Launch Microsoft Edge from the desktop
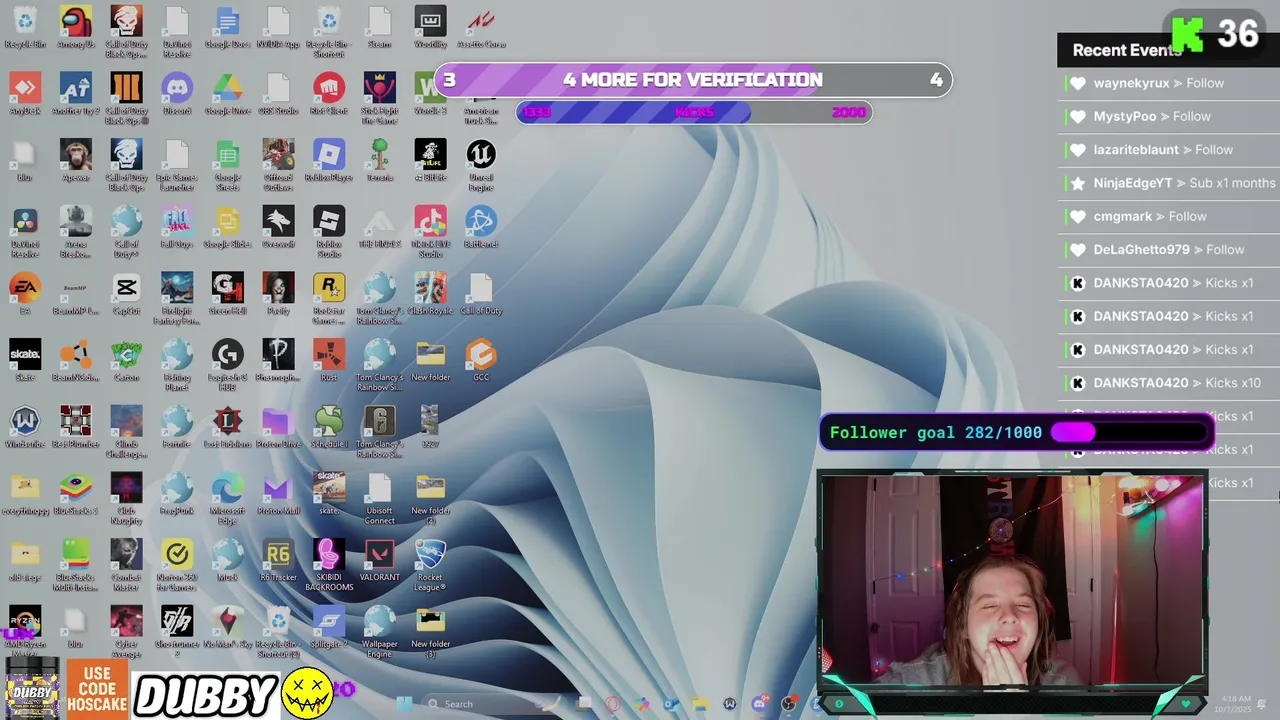Image resolution: width=1280 pixels, height=720 pixels. point(228,498)
